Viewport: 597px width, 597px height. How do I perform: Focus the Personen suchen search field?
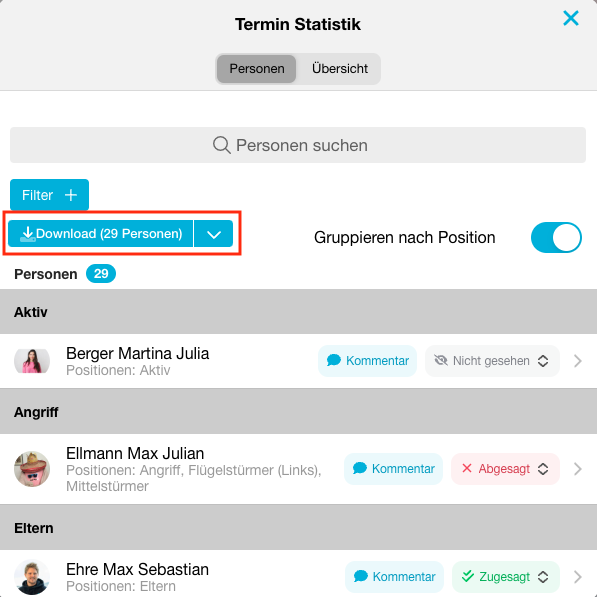298,145
